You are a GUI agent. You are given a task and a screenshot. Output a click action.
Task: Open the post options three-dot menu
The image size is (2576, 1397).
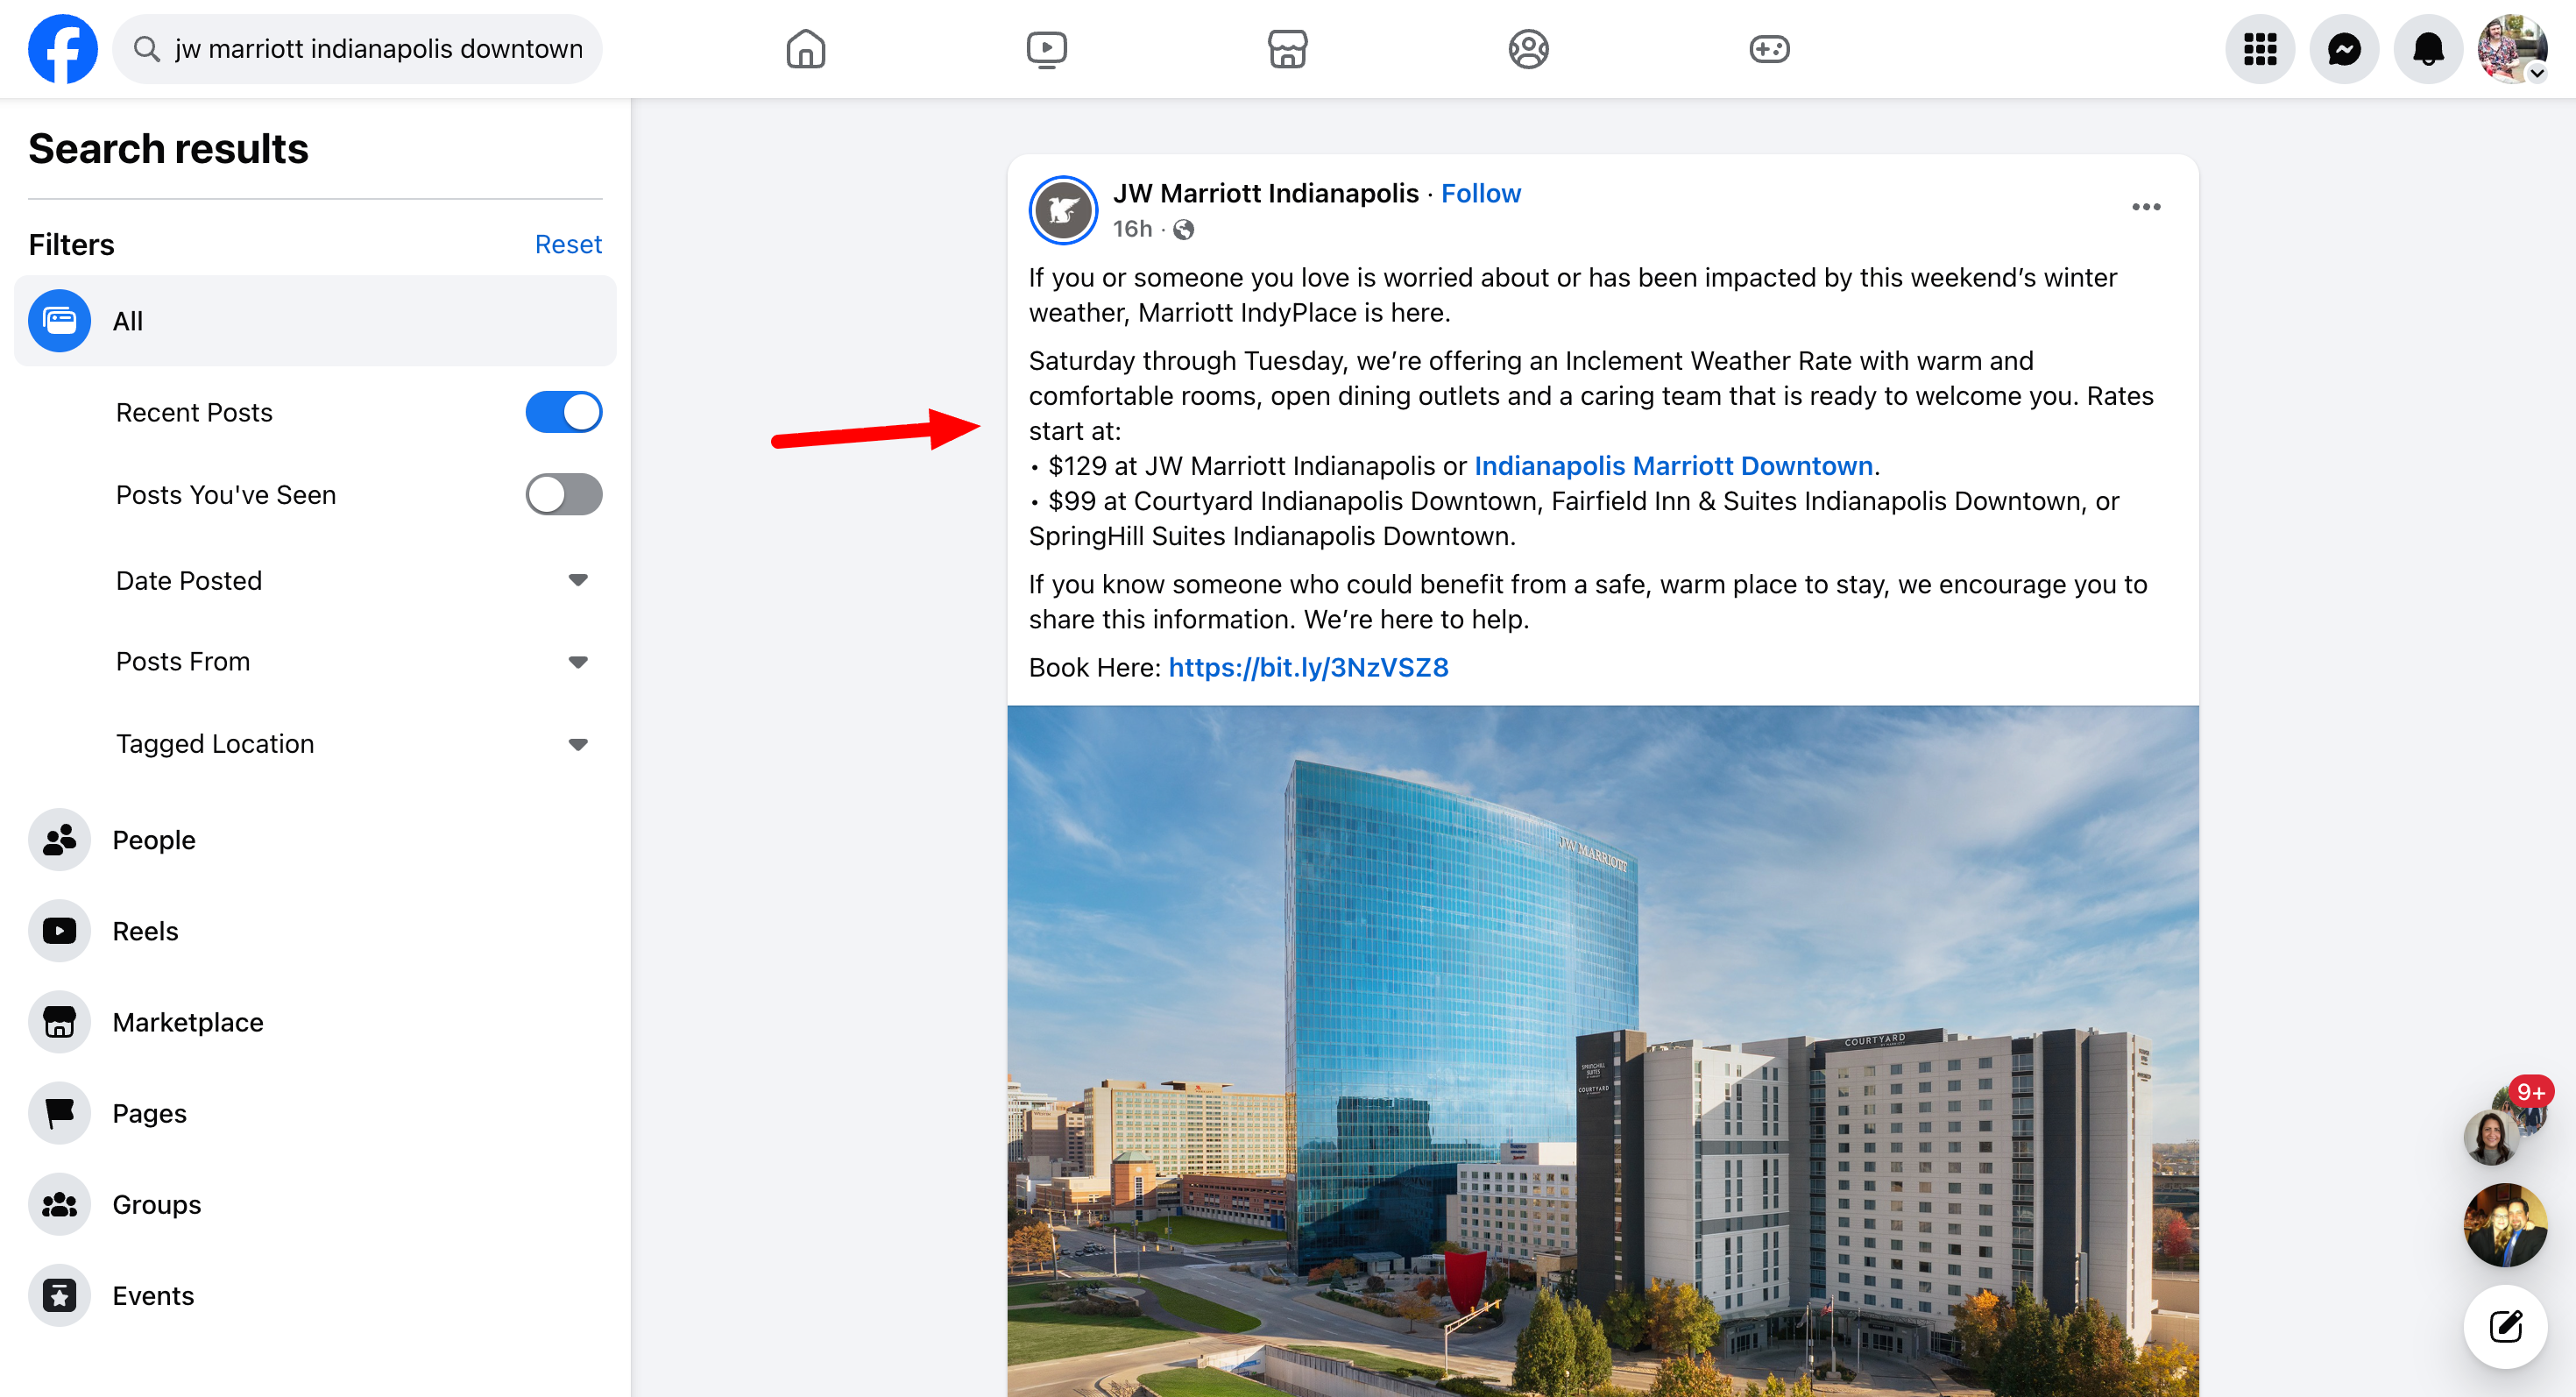coord(2146,207)
